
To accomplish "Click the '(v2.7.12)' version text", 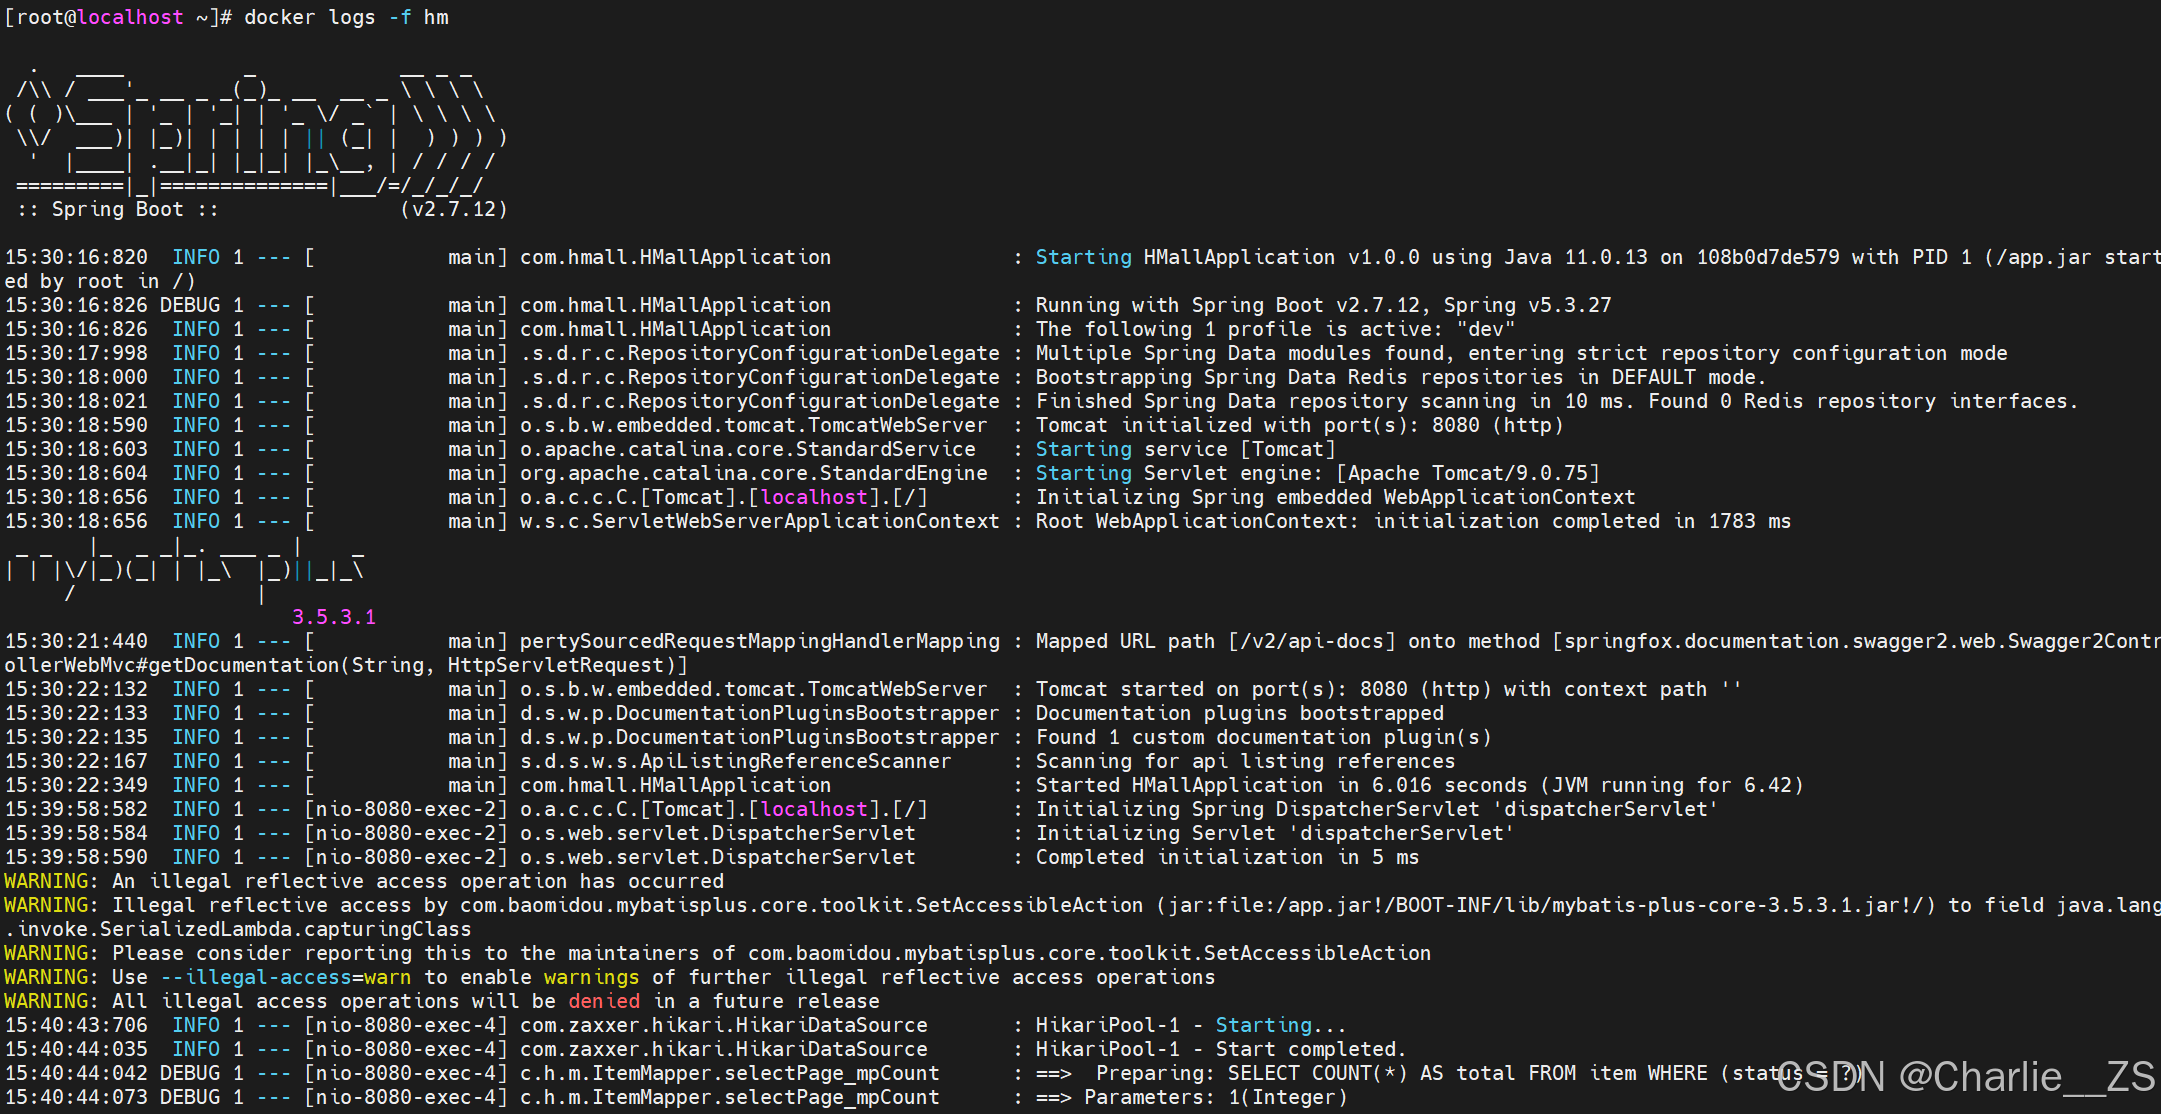I will click(454, 209).
